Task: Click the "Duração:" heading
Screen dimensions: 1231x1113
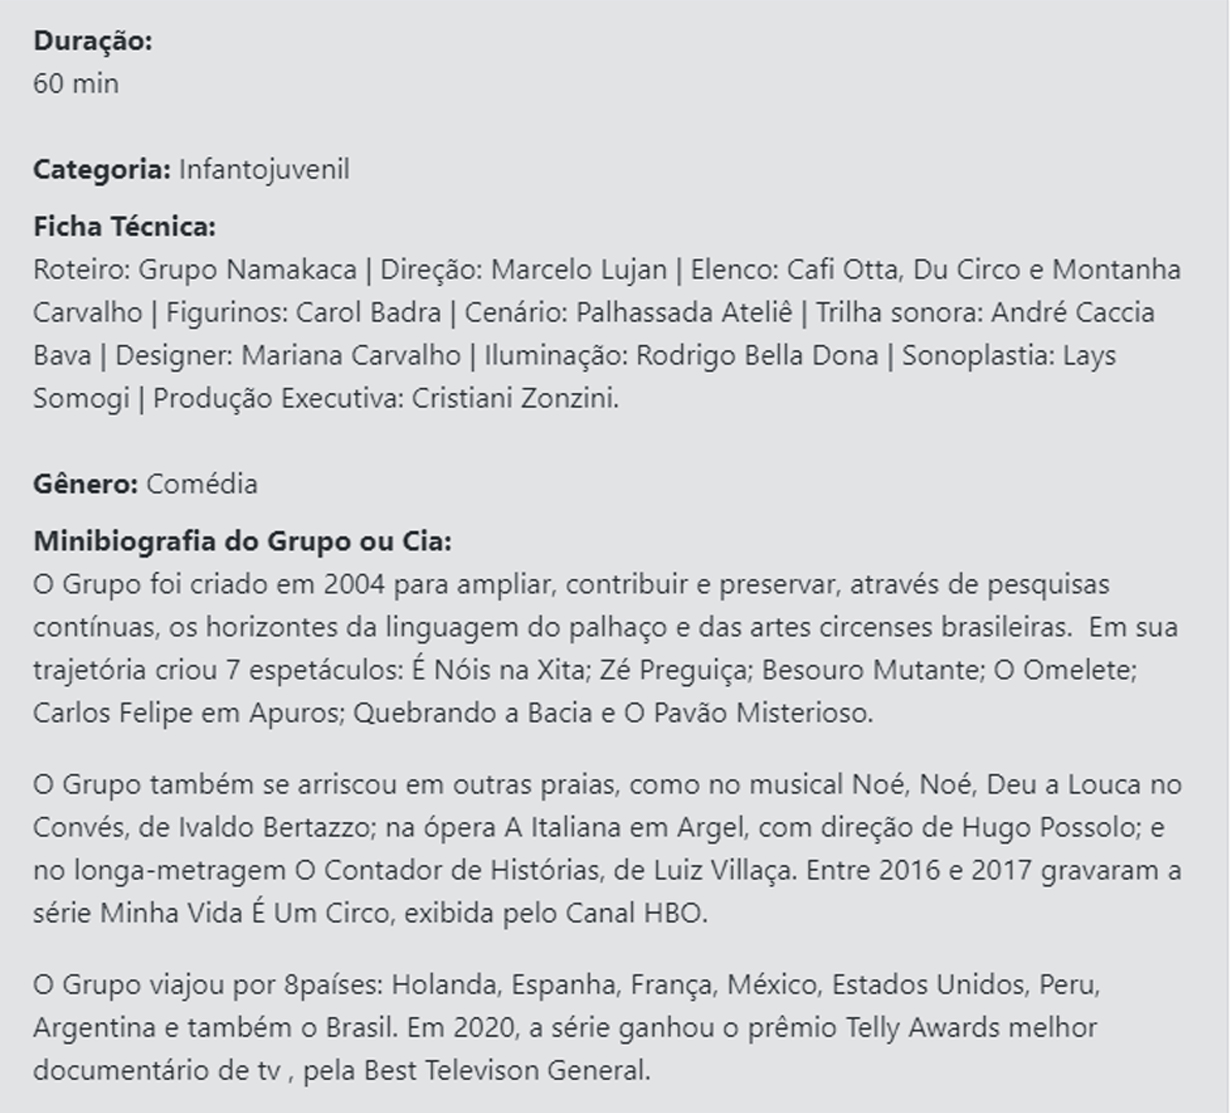Action: coord(92,41)
